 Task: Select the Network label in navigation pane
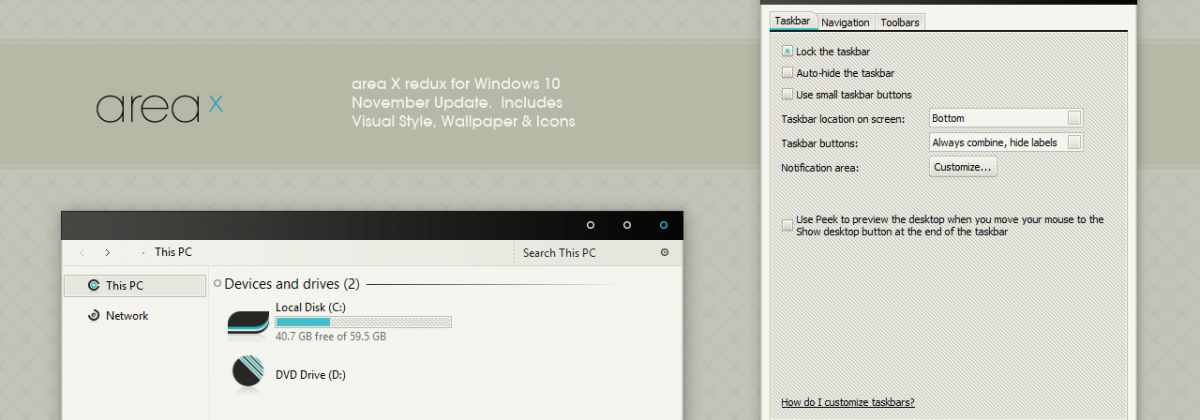coord(127,316)
